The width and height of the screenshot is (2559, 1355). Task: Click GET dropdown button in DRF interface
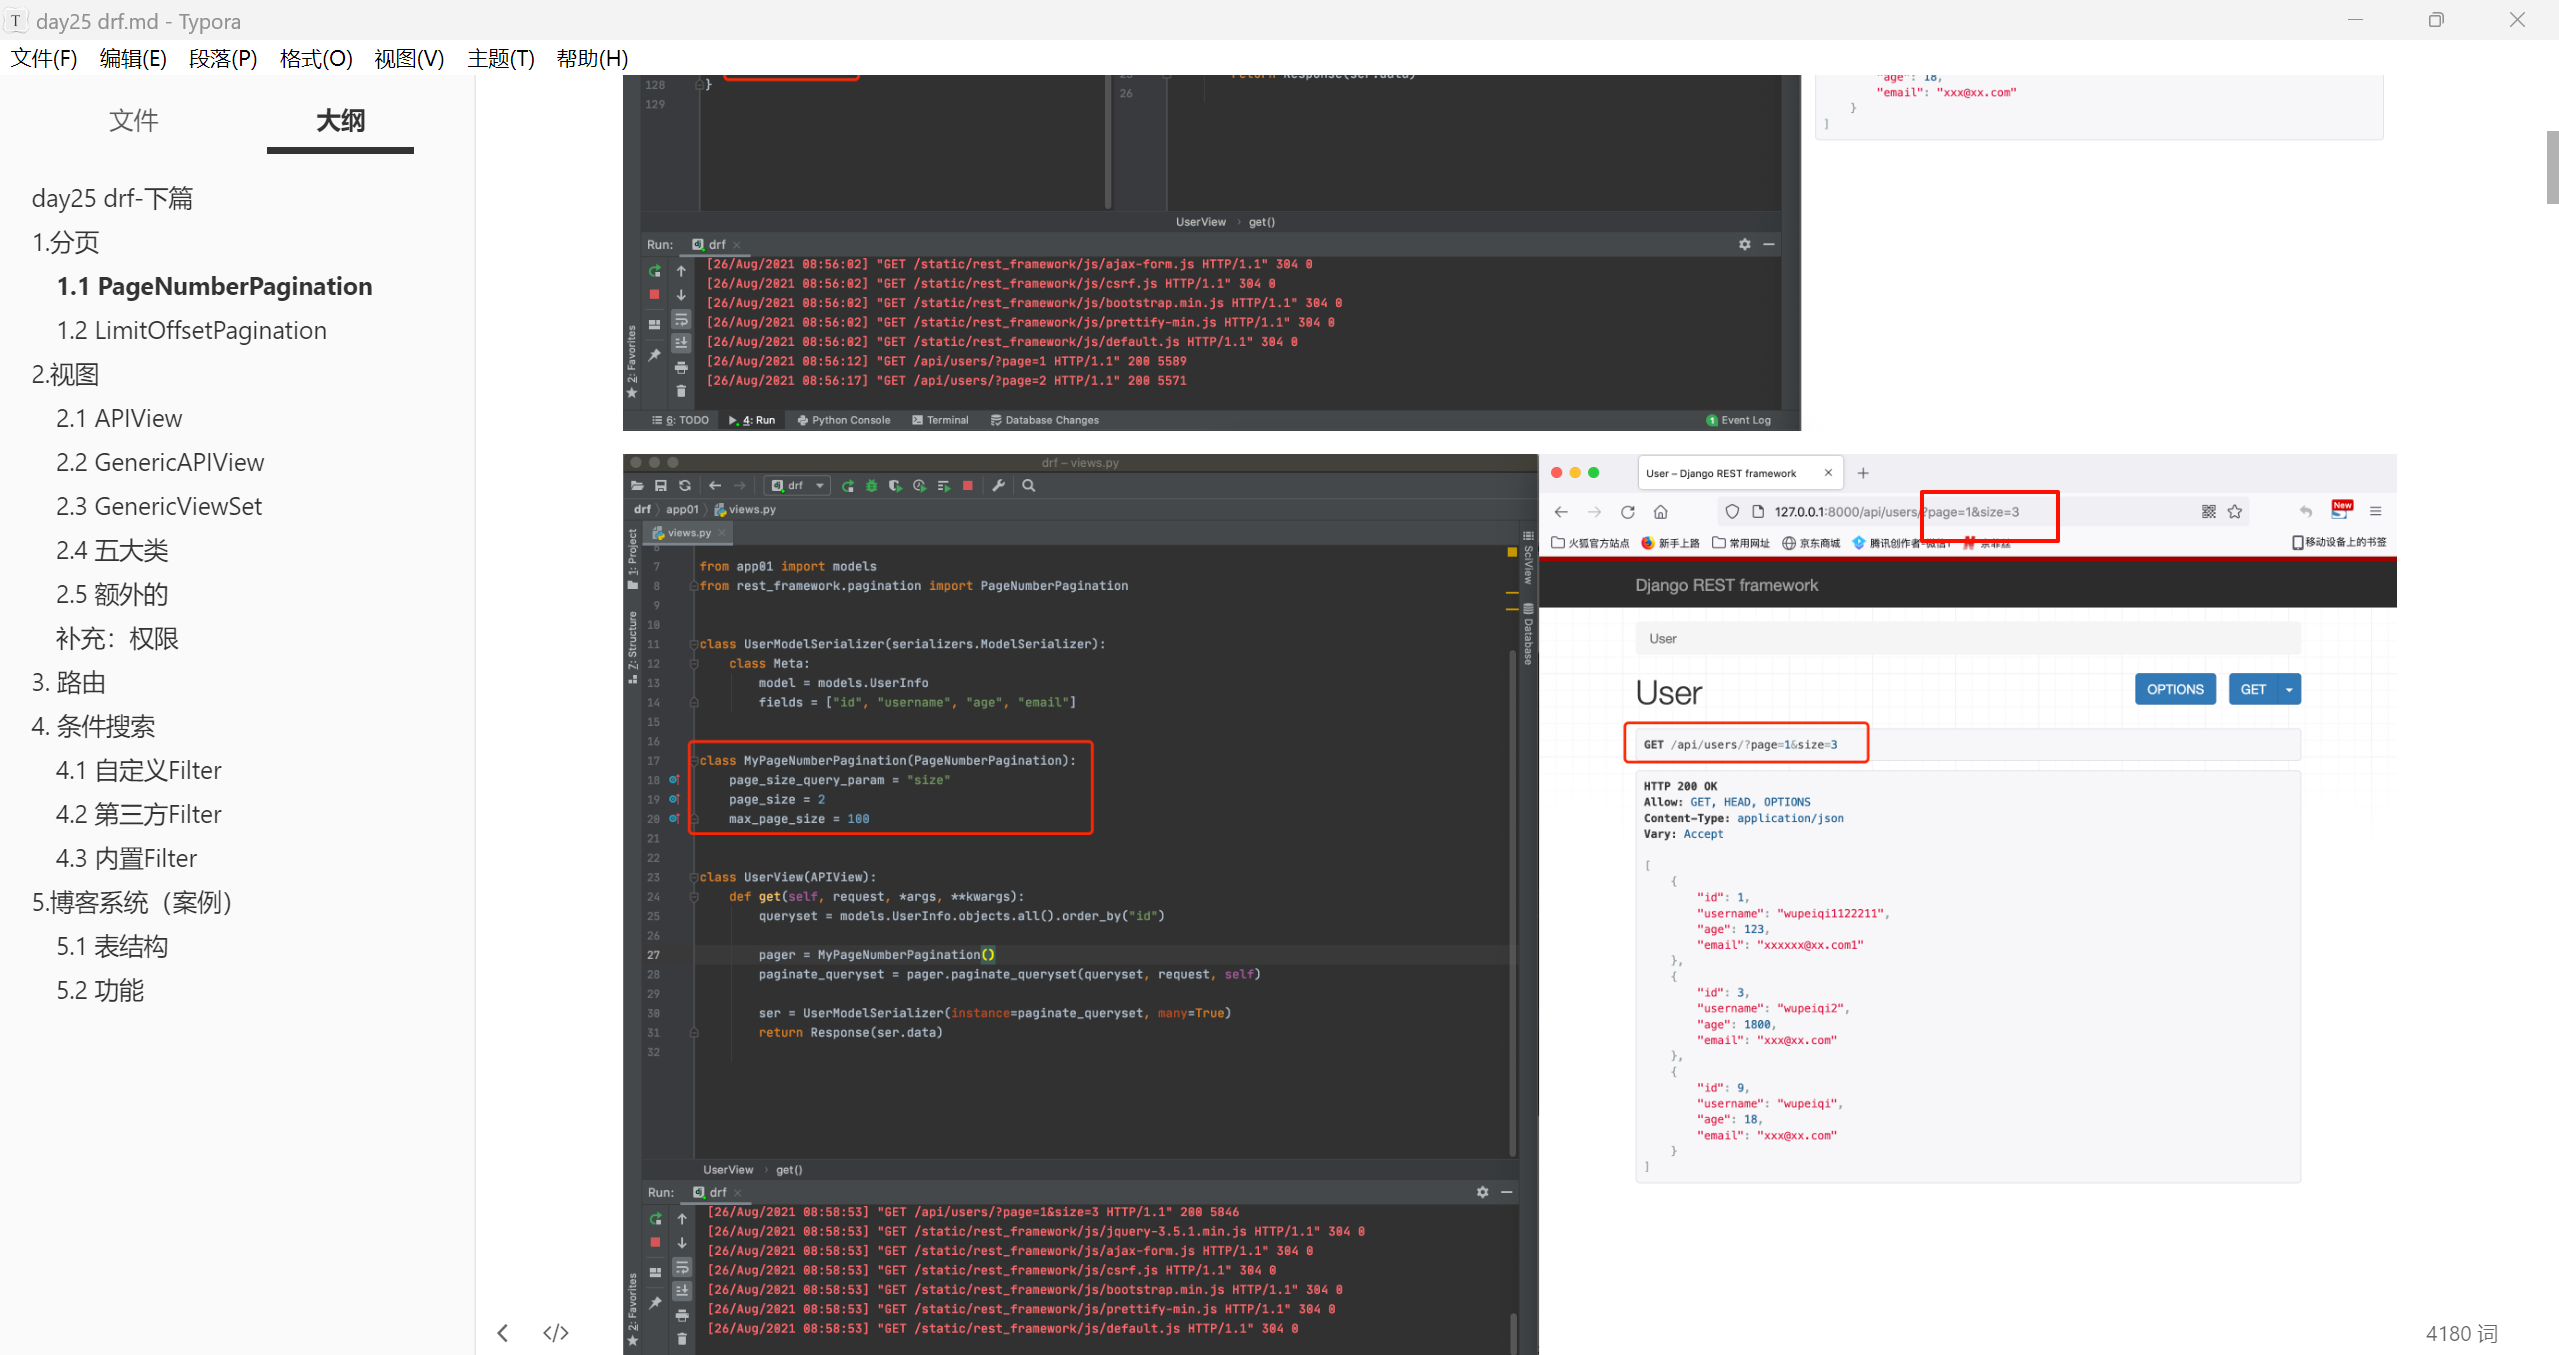point(2288,688)
